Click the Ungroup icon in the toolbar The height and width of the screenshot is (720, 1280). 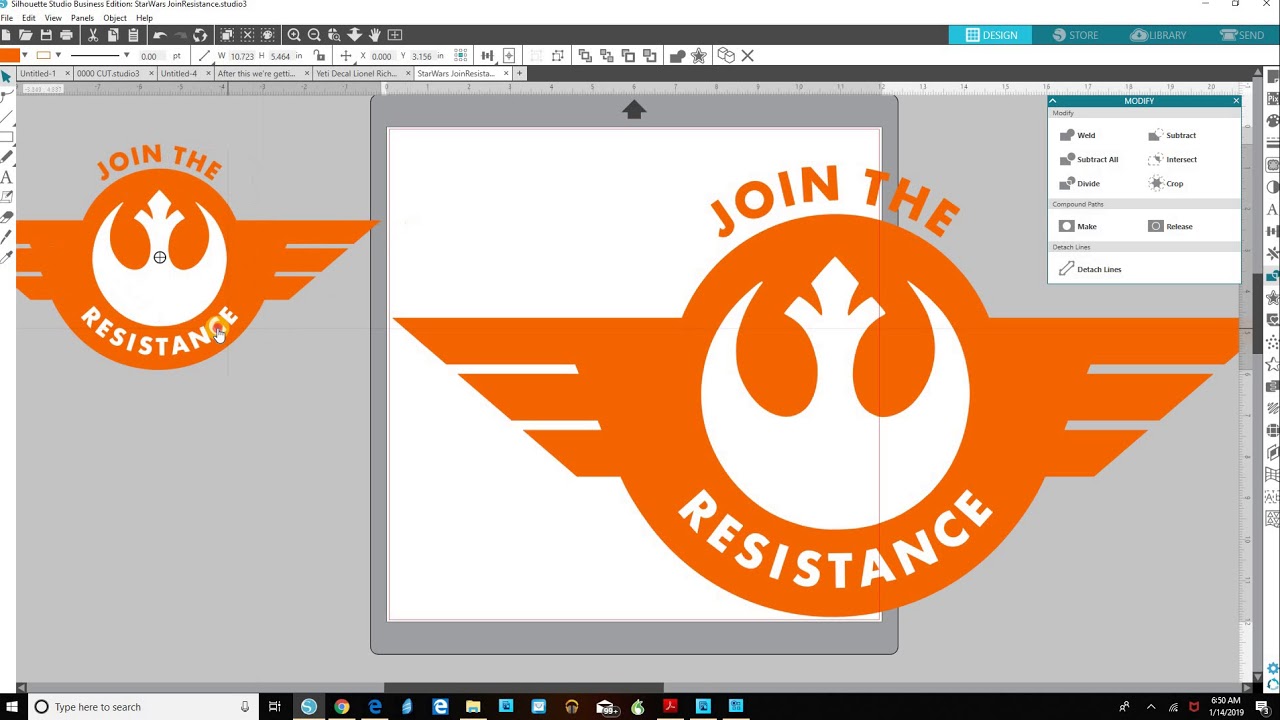coord(557,56)
